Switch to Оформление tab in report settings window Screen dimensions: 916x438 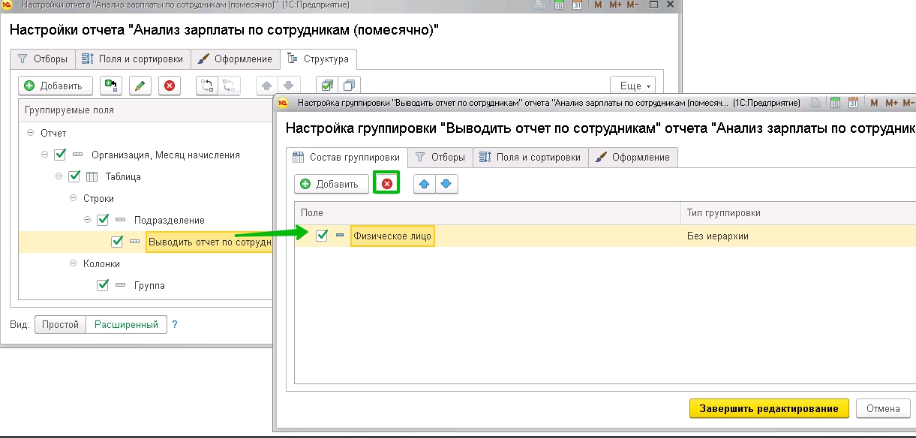point(235,59)
